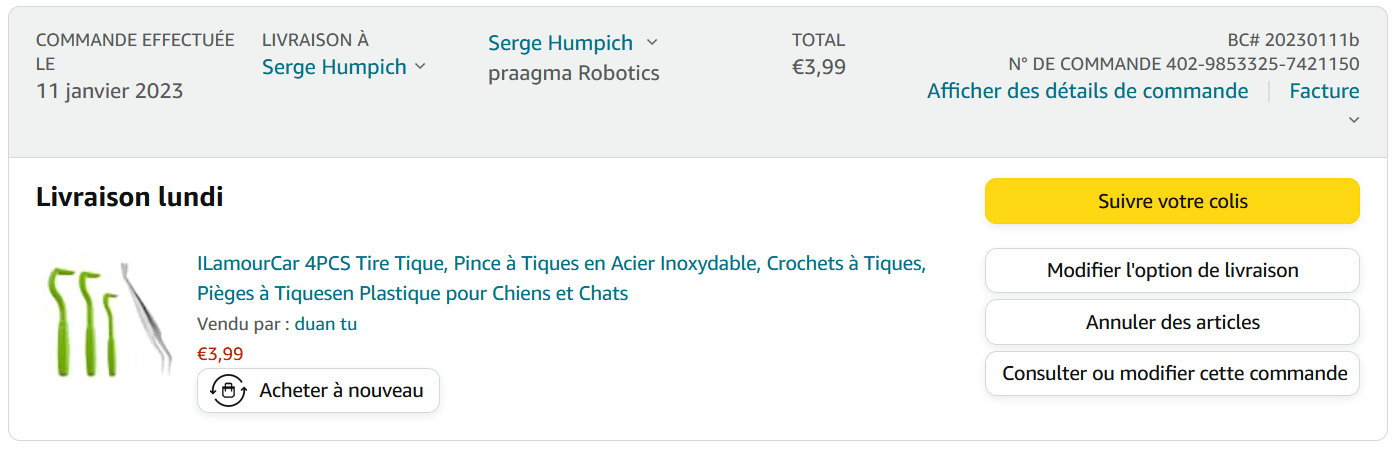Open dropdown arrow next to praagma Robotics name

pyautogui.click(x=652, y=42)
